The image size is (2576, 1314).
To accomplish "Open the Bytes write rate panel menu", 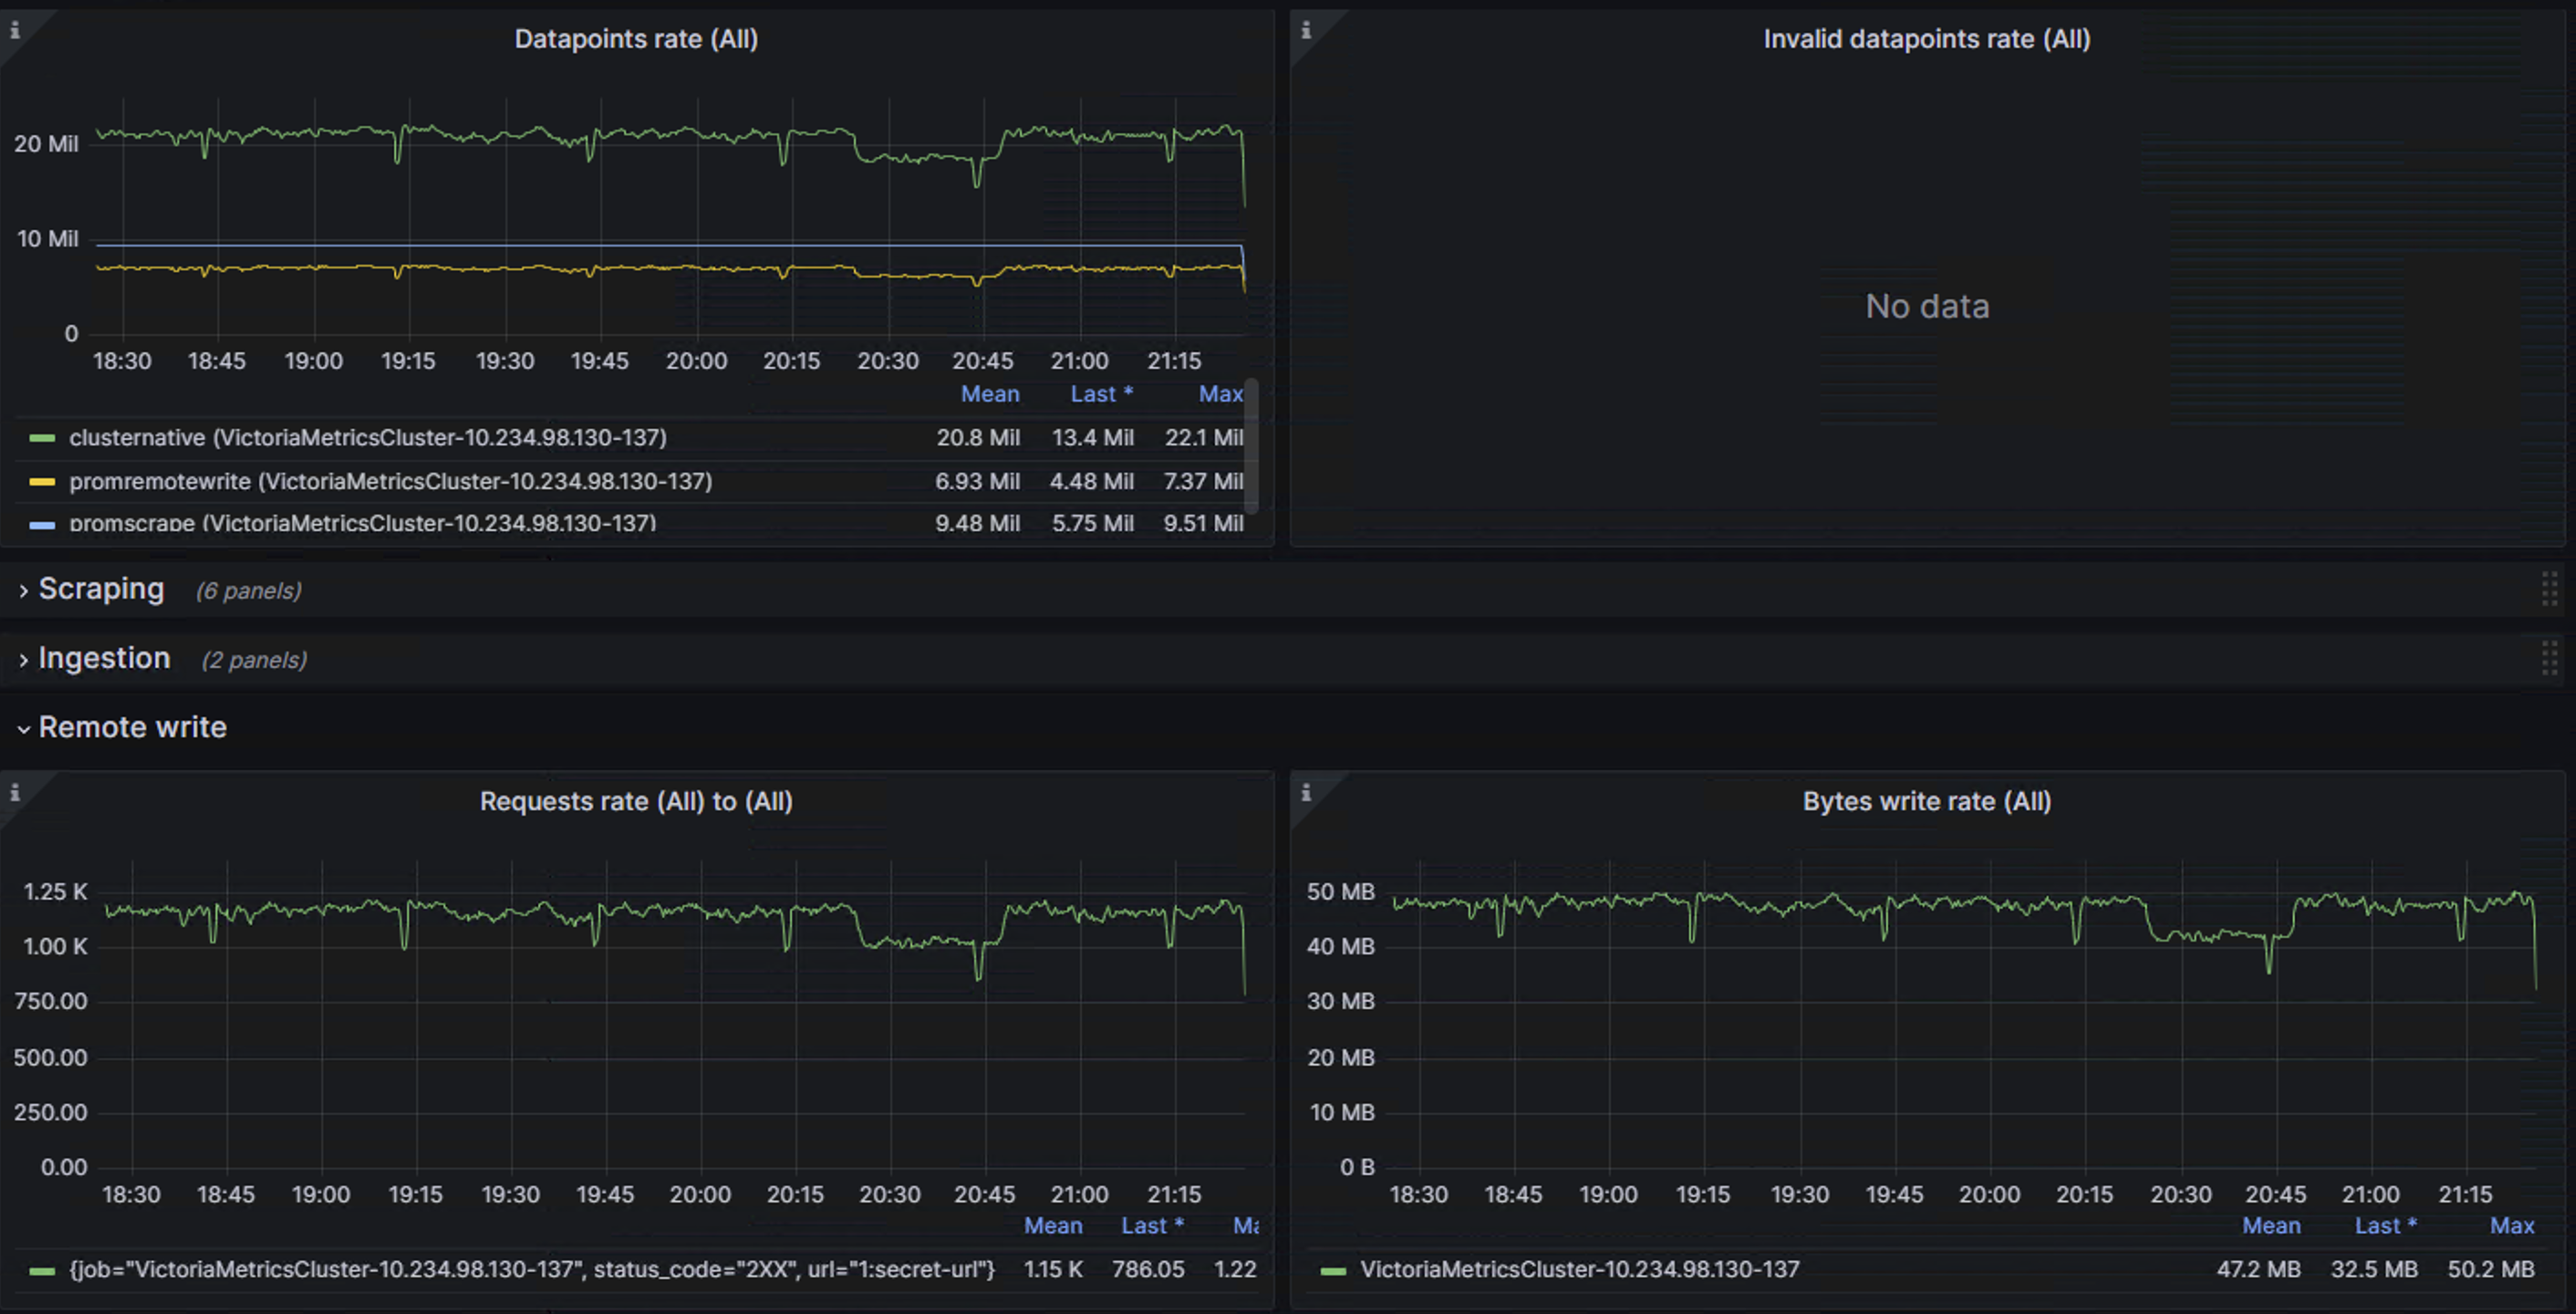I will pos(1928,801).
